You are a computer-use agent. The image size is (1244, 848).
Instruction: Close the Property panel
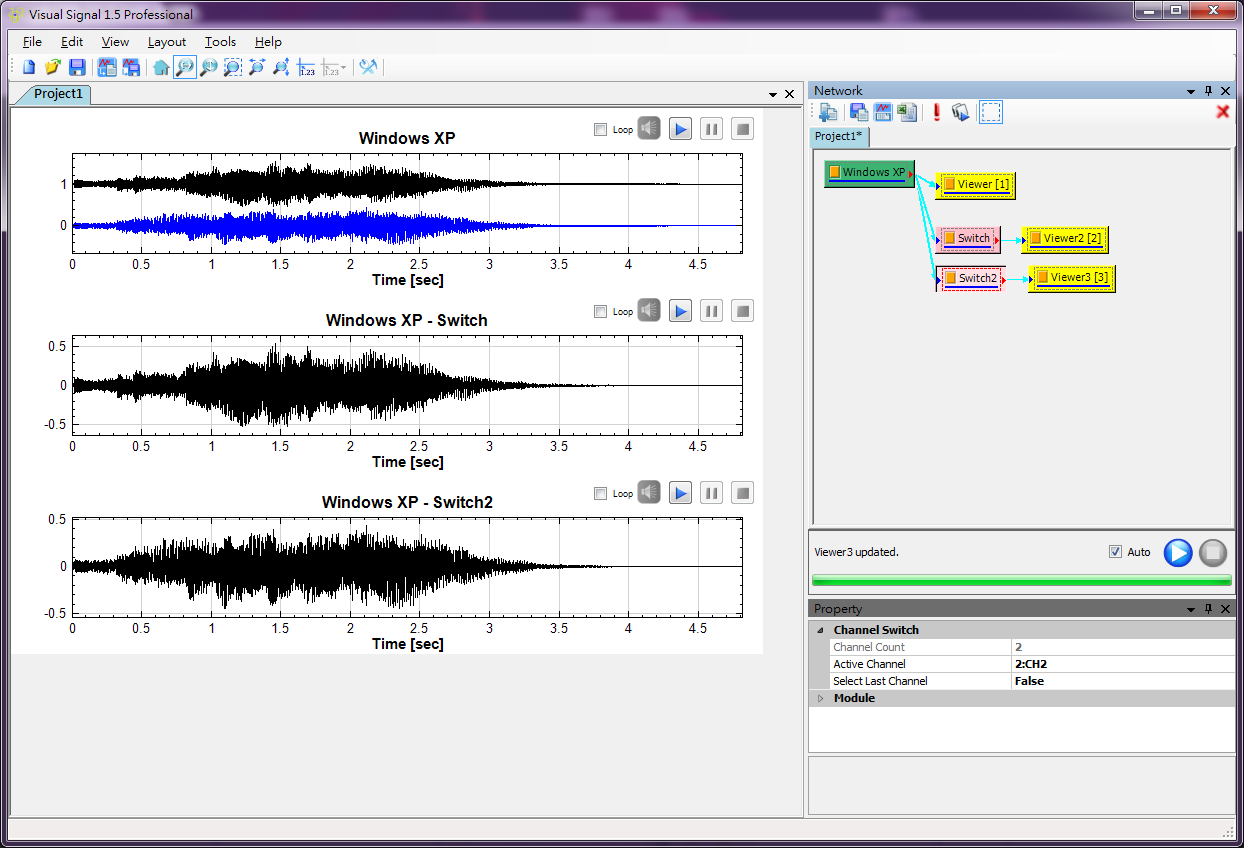(1225, 609)
